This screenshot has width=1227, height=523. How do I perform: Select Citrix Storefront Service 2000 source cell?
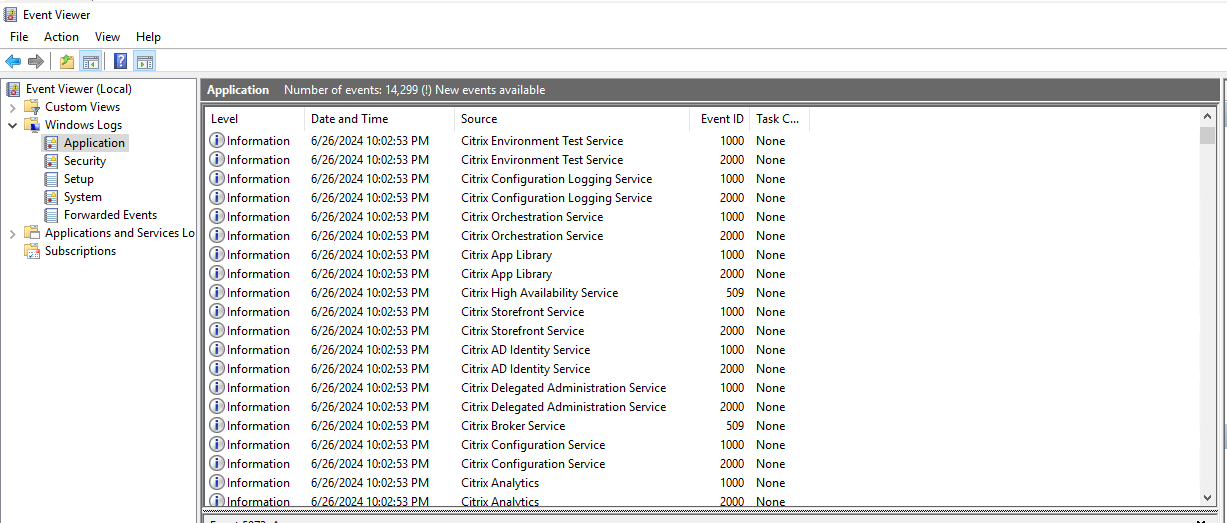click(x=522, y=331)
